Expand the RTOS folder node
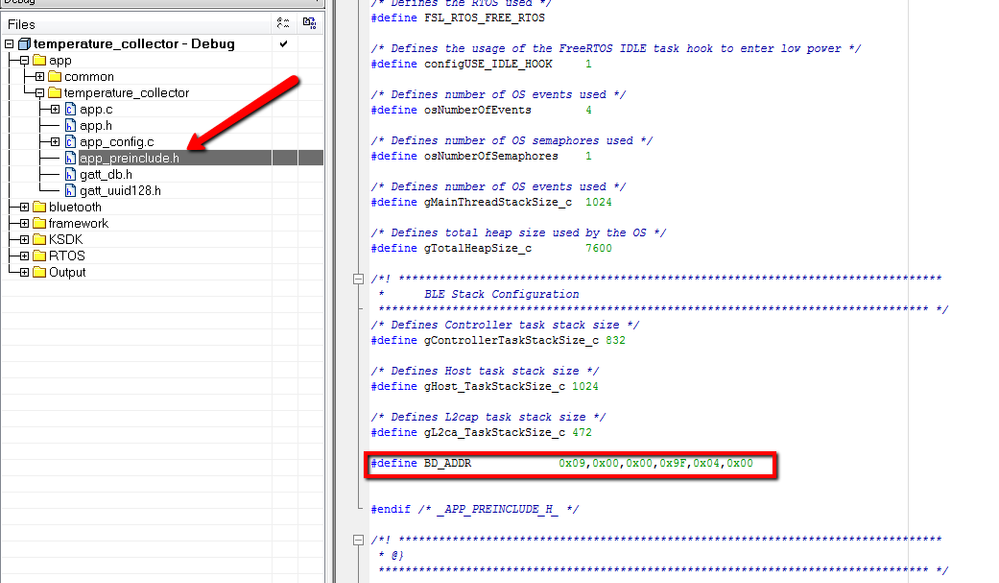The width and height of the screenshot is (999, 583). point(24,256)
